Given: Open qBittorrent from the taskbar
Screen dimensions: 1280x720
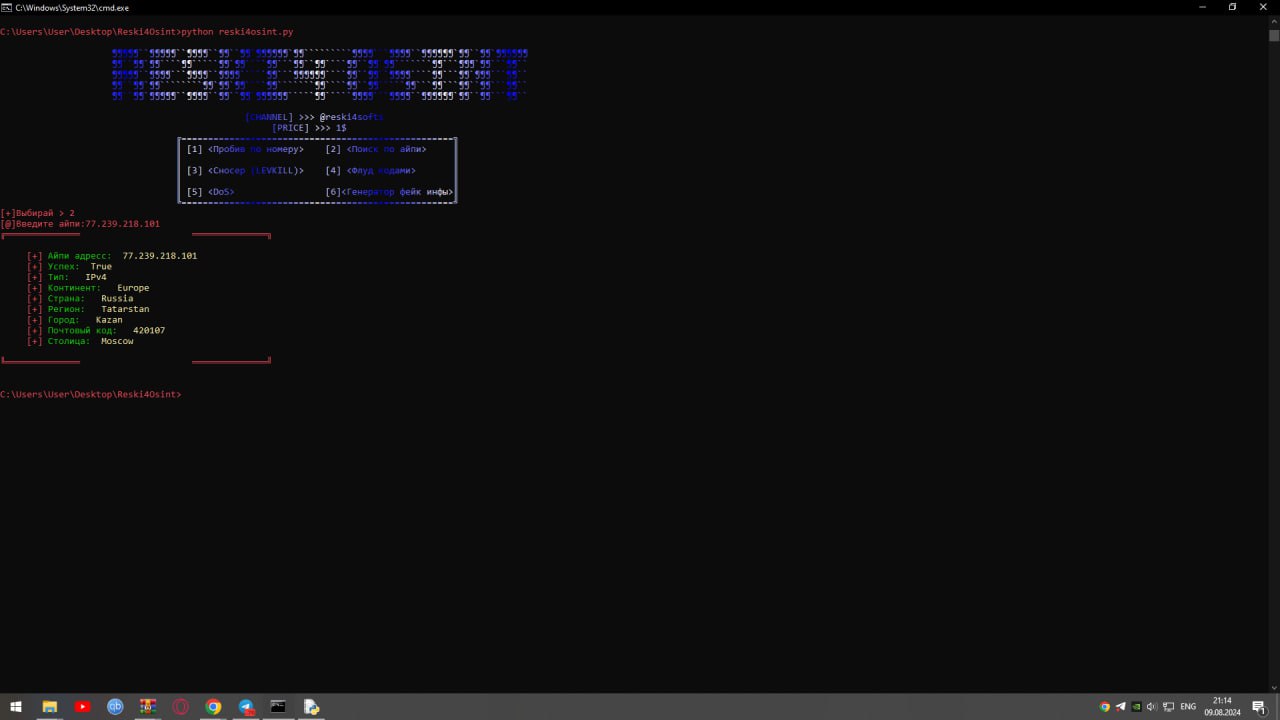Looking at the screenshot, I should [115, 707].
